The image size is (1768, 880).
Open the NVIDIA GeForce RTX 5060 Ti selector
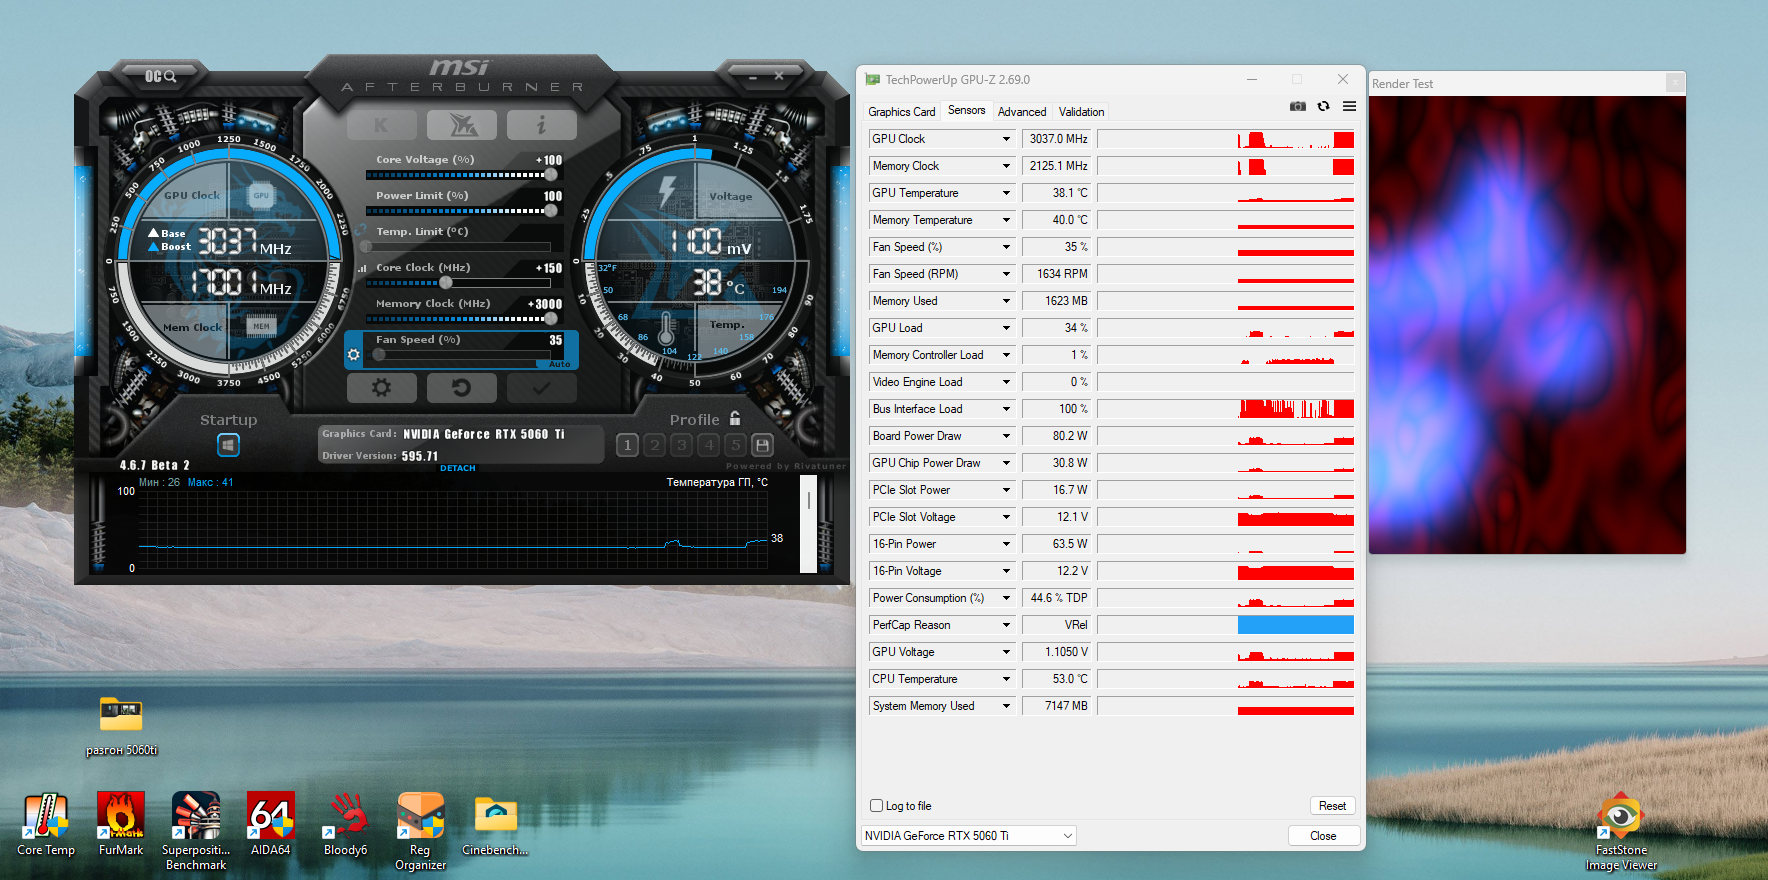click(968, 836)
